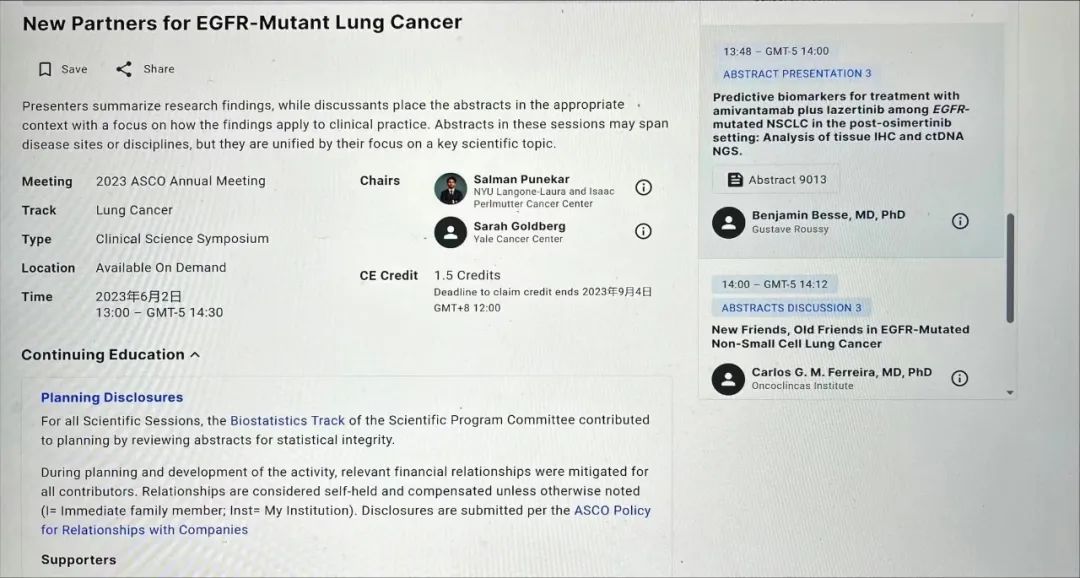Open the Abstract 9013 document button

click(776, 180)
